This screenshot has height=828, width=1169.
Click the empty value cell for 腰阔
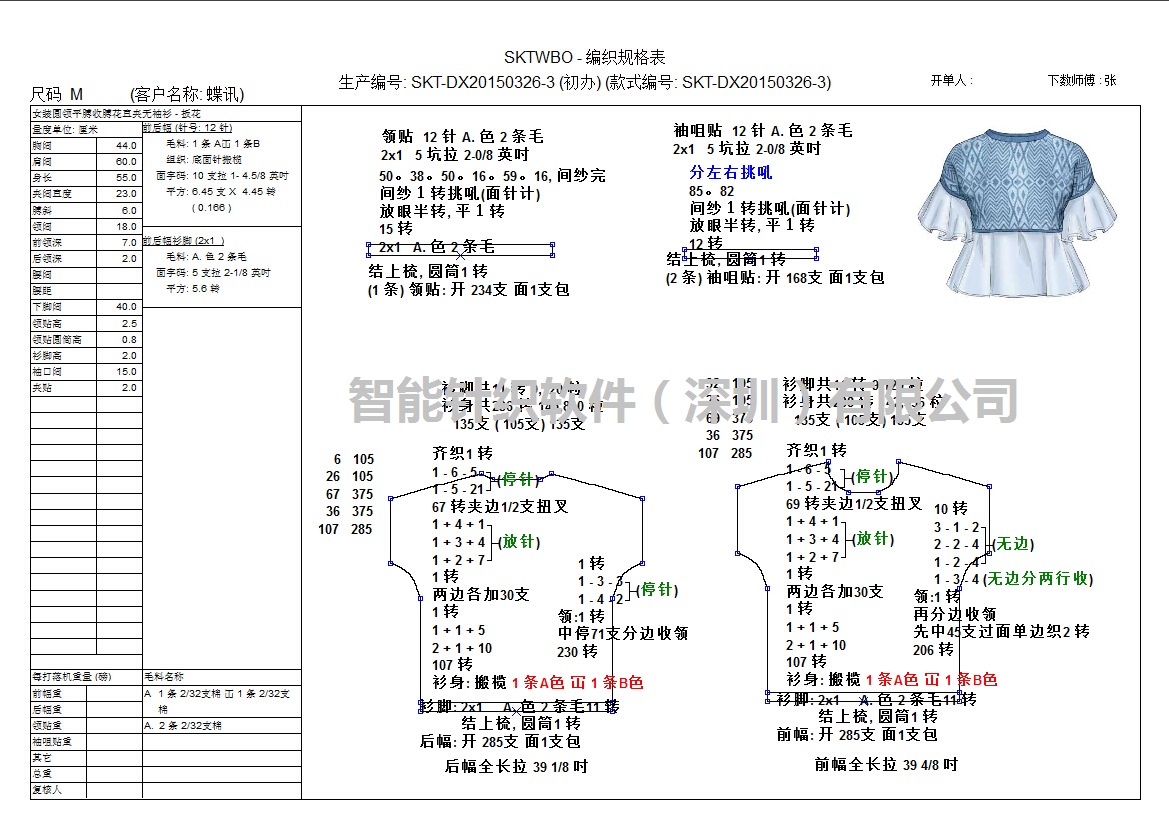tap(119, 275)
